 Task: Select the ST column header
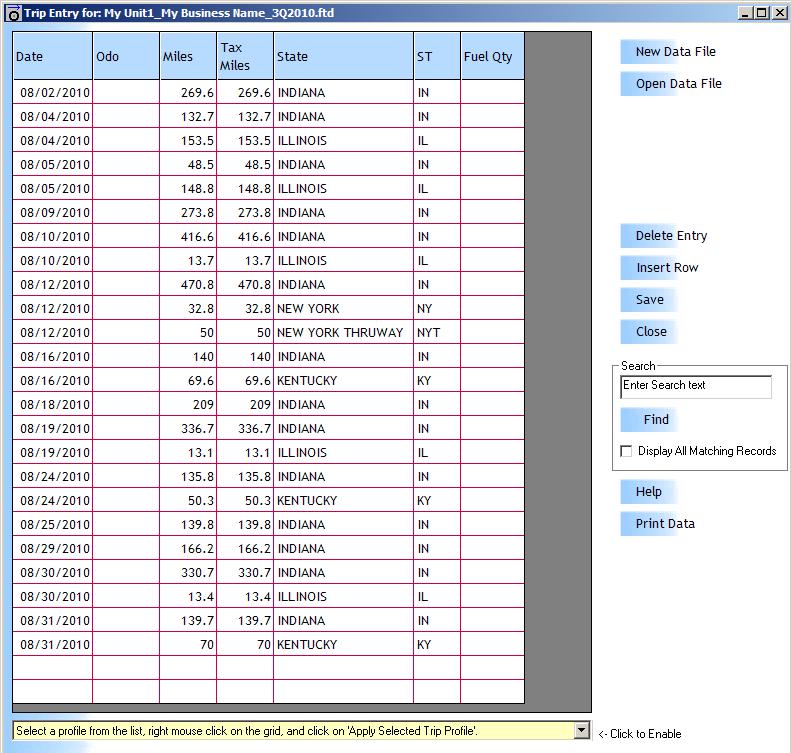pyautogui.click(x=437, y=56)
